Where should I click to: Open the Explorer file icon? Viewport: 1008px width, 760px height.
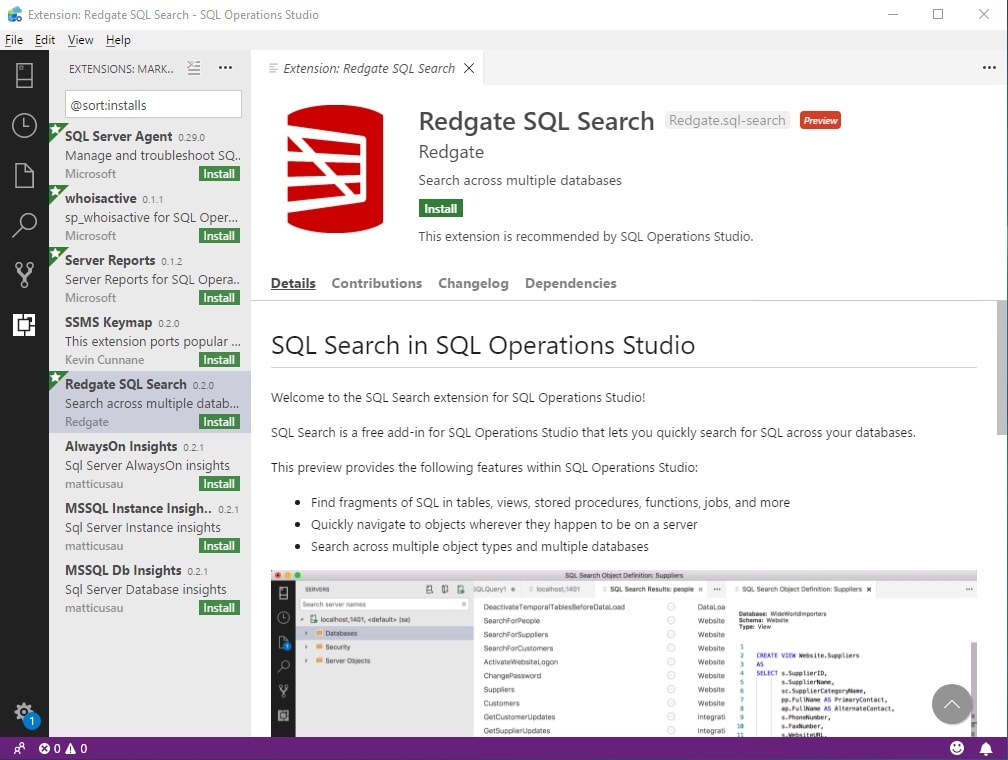[24, 176]
